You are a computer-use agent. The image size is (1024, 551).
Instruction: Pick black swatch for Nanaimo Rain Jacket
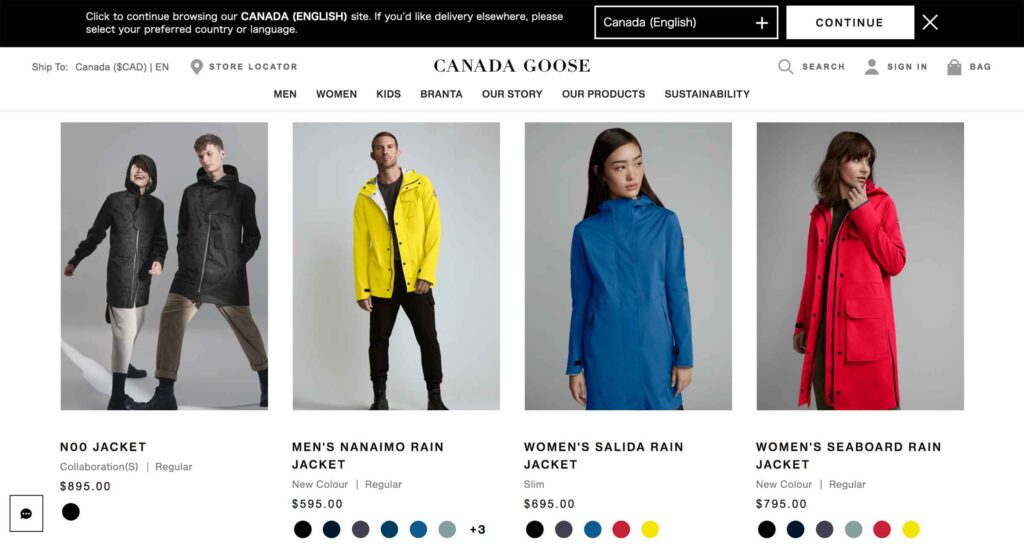pos(302,529)
